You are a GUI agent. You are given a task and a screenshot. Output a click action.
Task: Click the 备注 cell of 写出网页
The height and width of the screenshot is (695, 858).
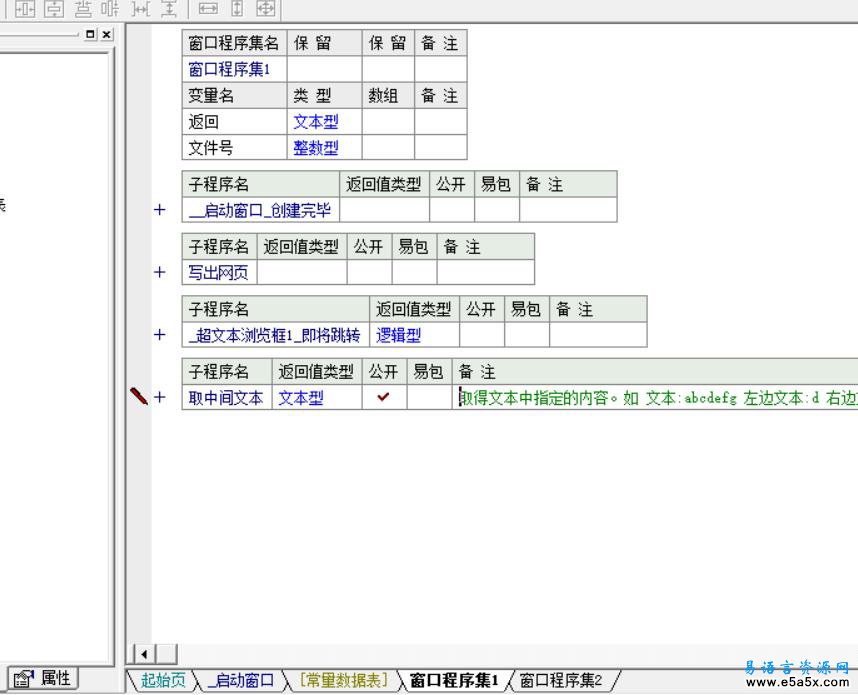pyautogui.click(x=486, y=272)
